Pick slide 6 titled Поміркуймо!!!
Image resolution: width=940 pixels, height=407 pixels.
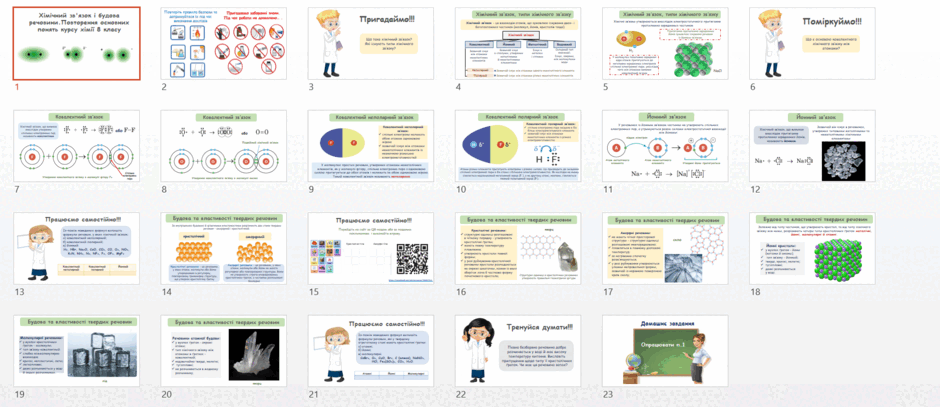[812, 43]
